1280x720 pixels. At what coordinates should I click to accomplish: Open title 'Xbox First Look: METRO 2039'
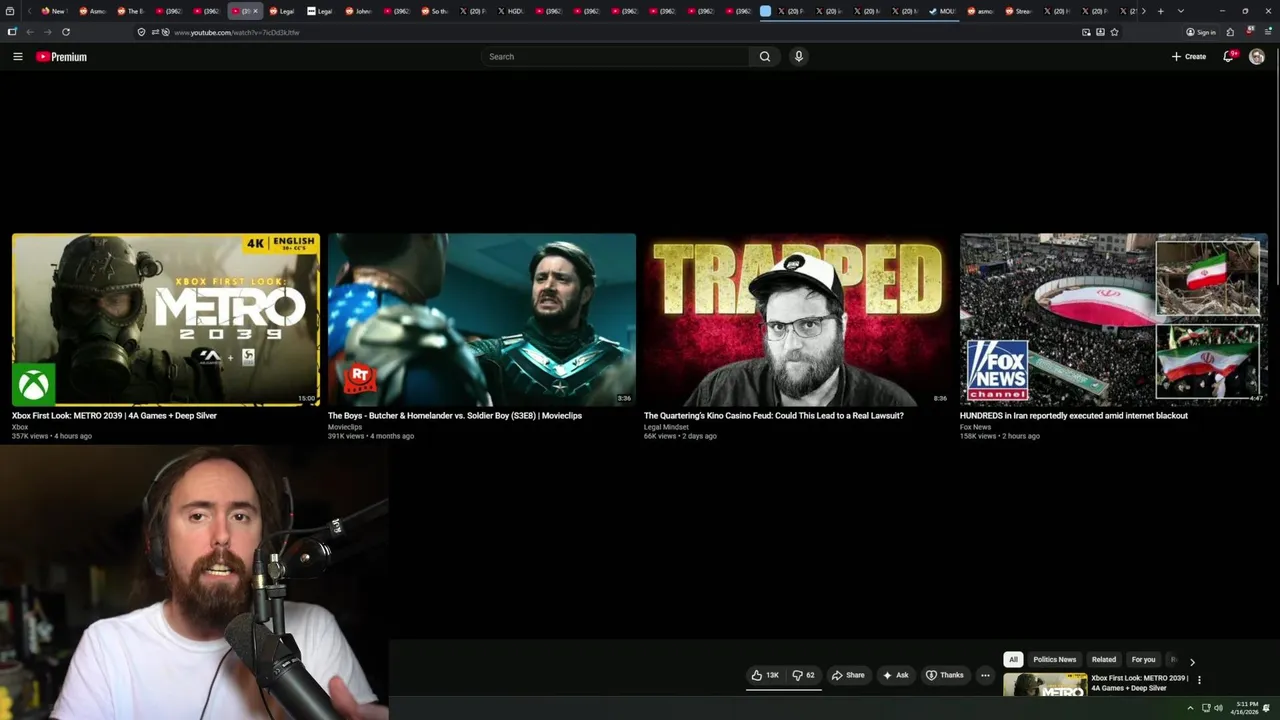(114, 416)
